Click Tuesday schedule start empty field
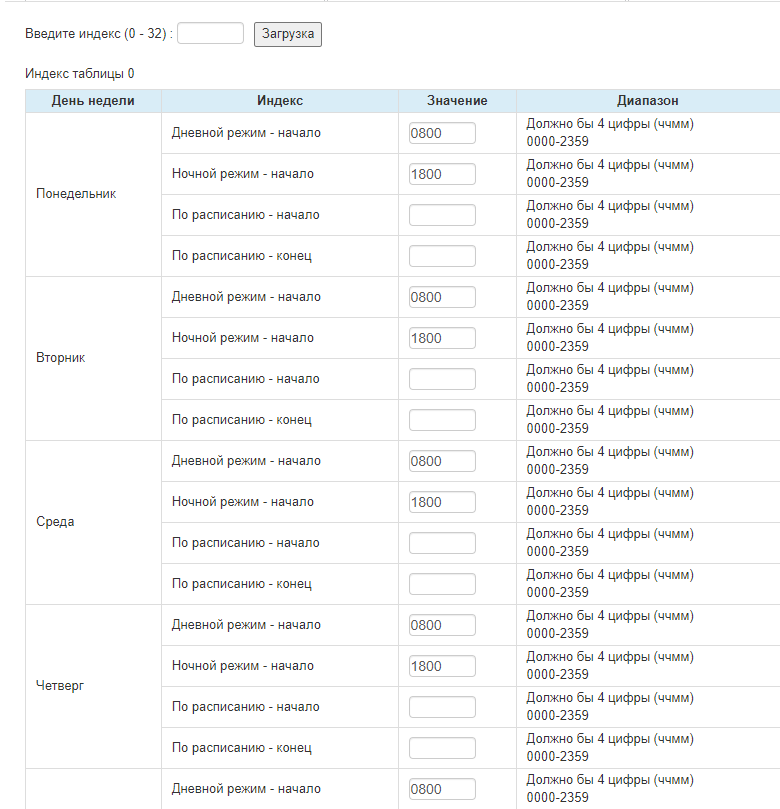The height and width of the screenshot is (809, 780). [x=442, y=379]
